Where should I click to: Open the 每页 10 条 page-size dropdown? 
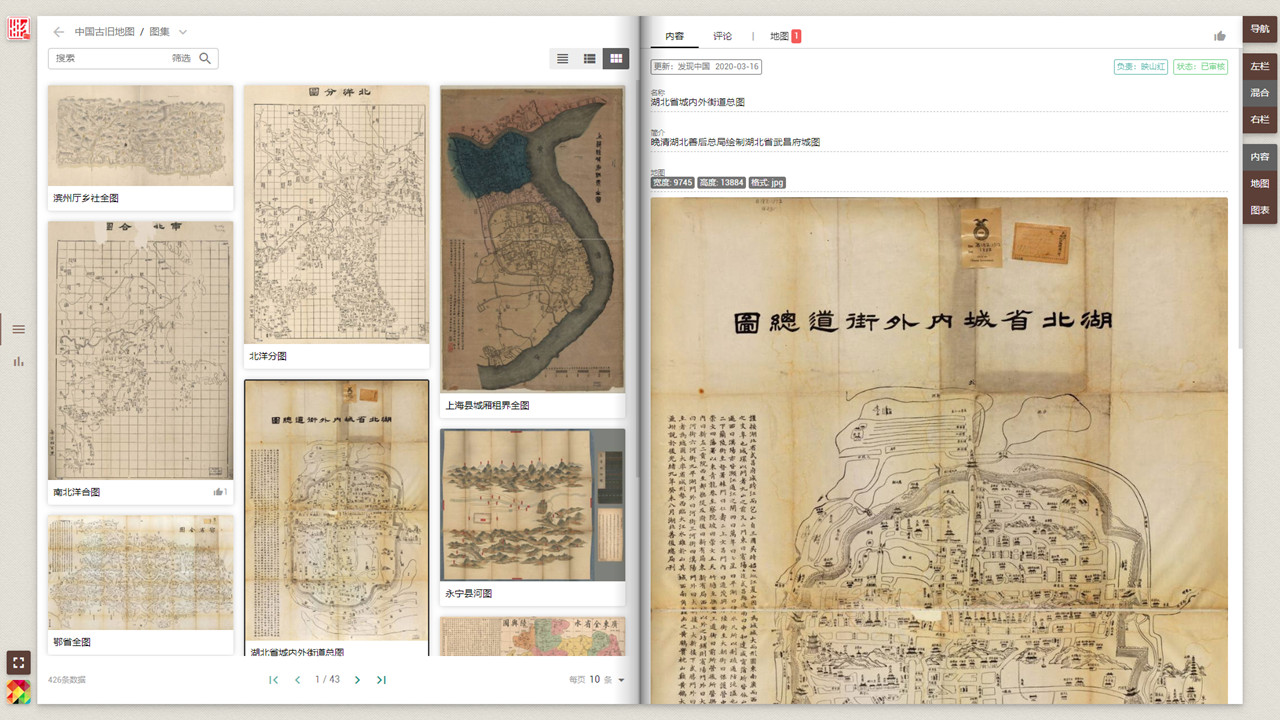[x=597, y=680]
